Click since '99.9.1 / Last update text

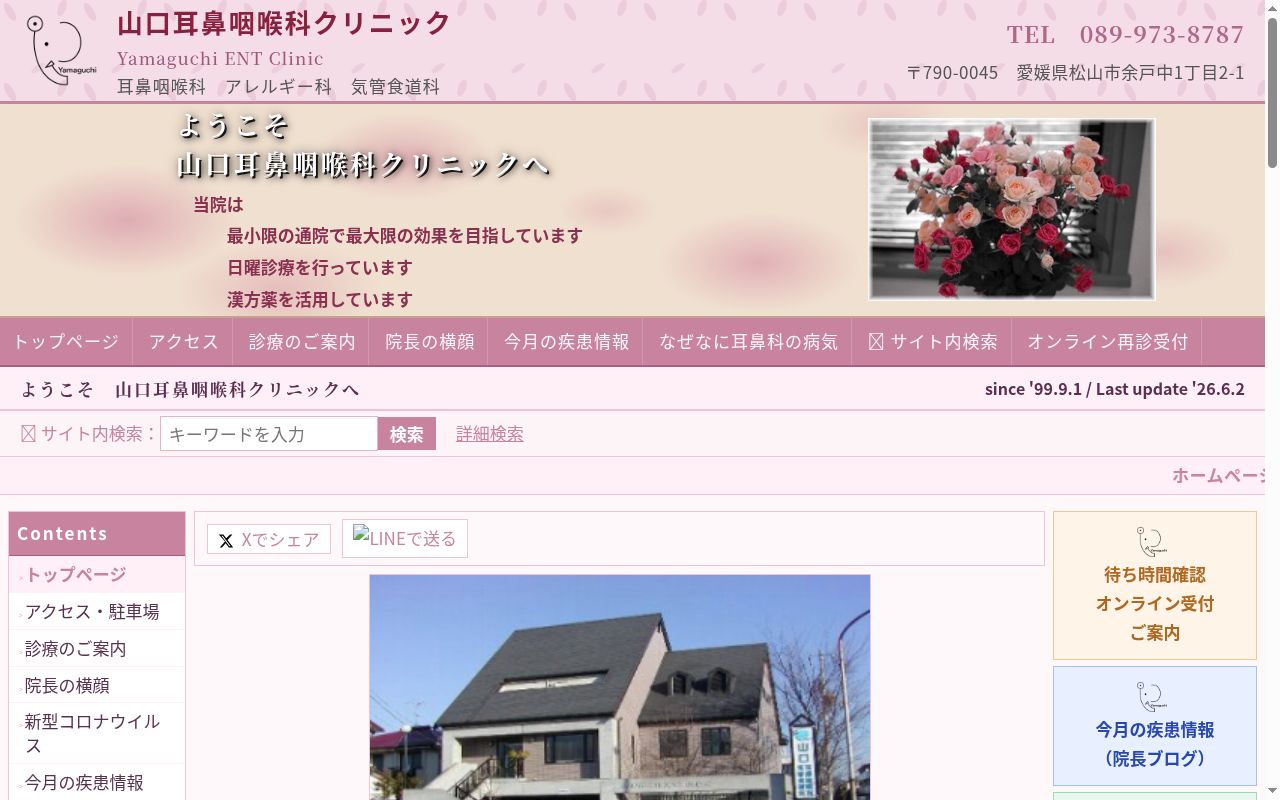[x=1114, y=389]
